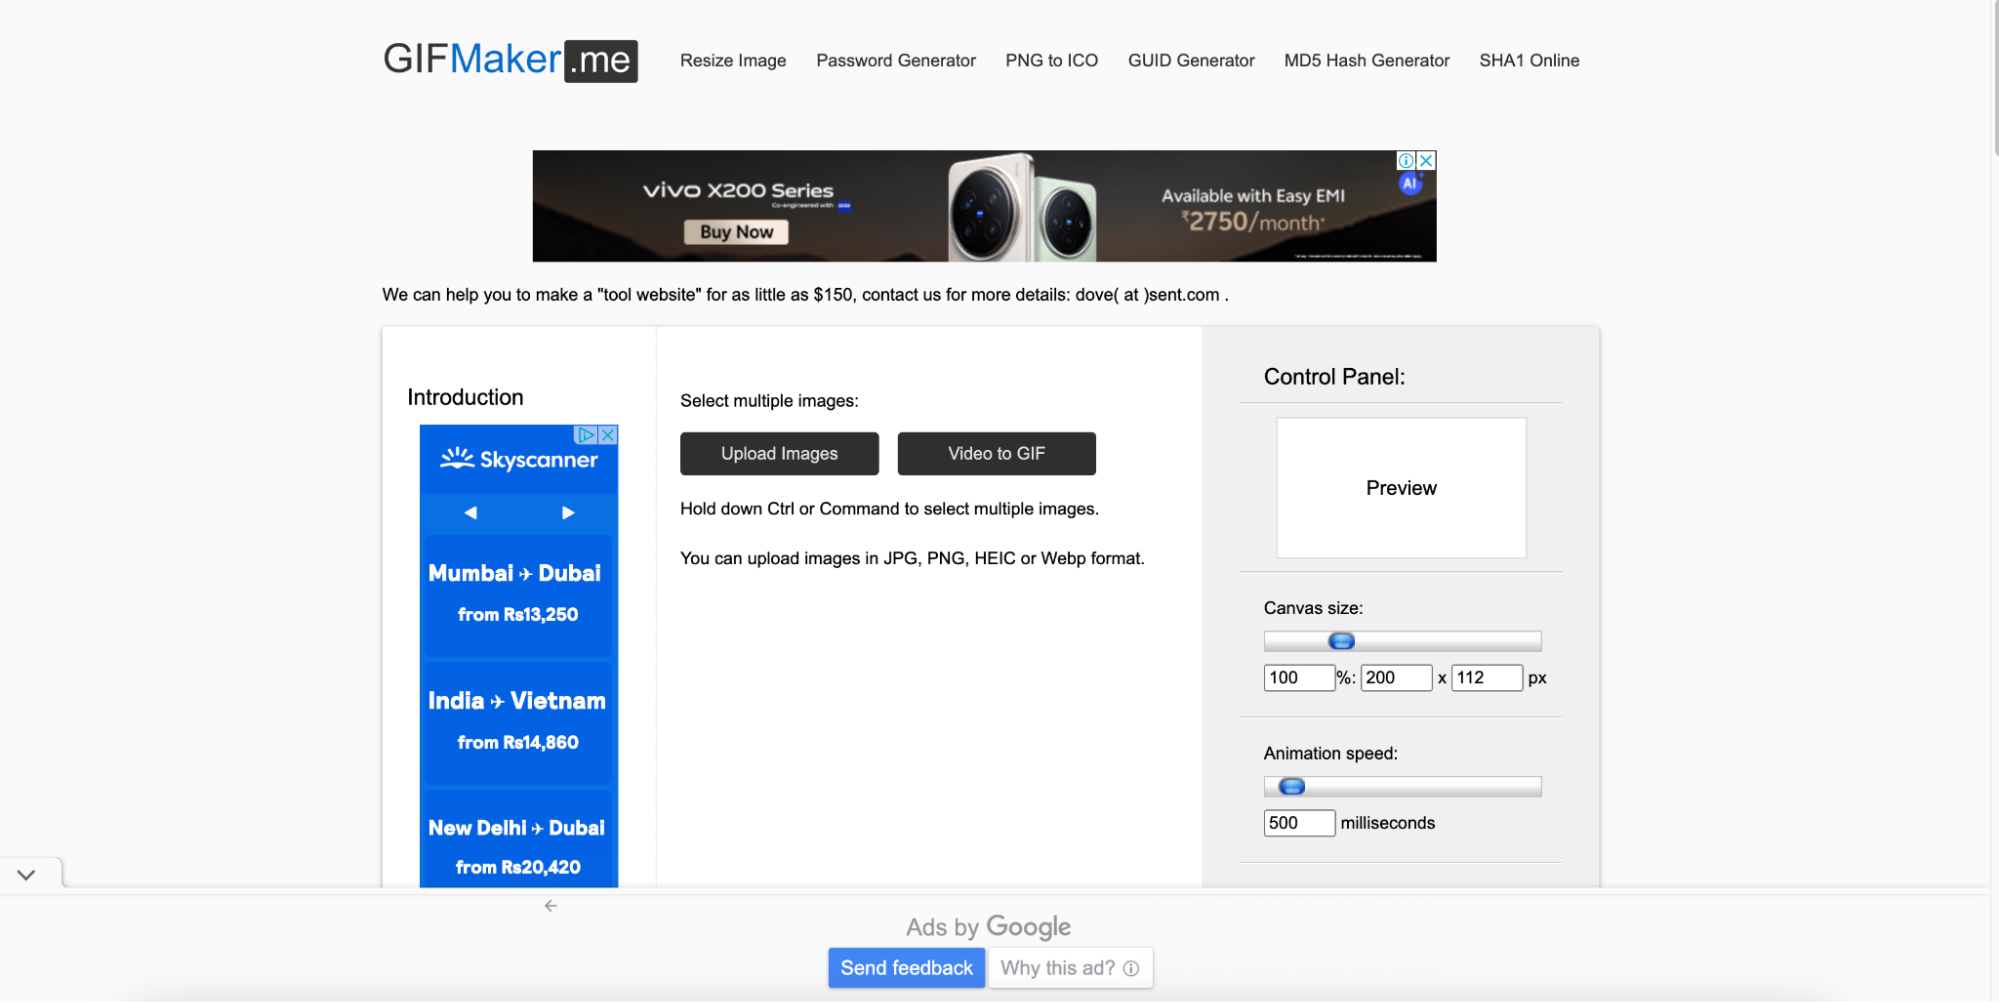Click the Upload Images button
Viewport: 1999px width, 1003px height.
tap(779, 454)
